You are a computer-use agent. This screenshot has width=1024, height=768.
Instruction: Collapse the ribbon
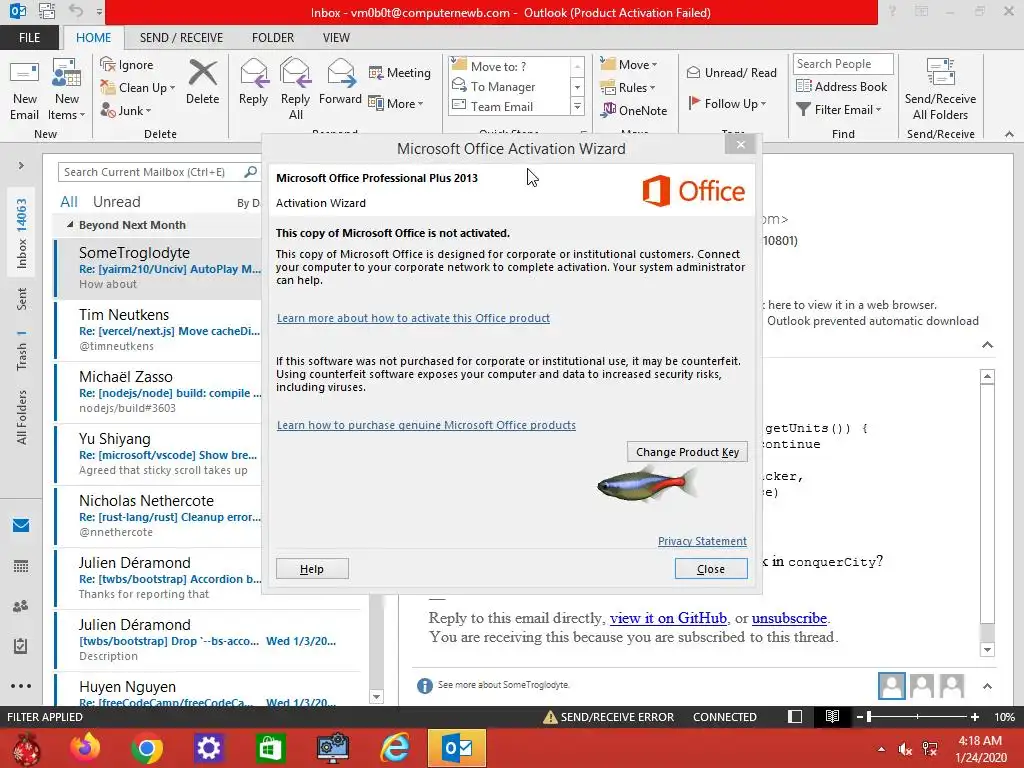pos(1009,134)
